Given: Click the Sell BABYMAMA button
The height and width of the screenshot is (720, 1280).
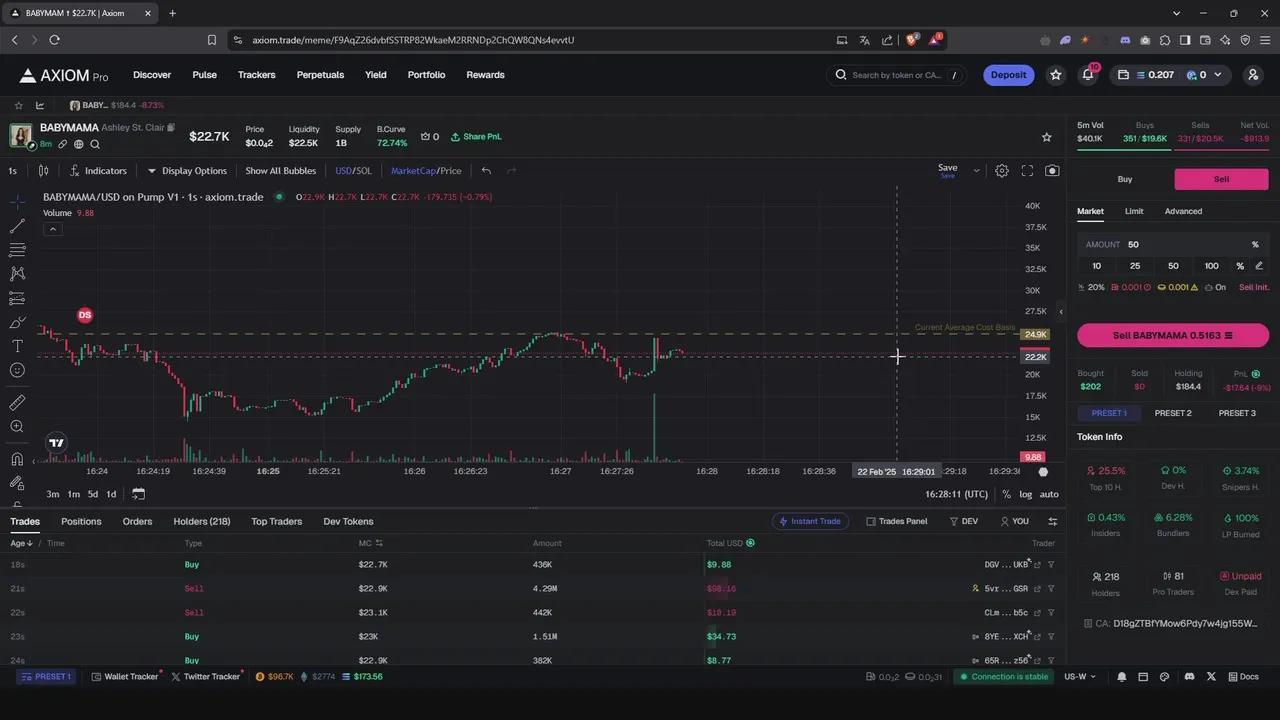Looking at the screenshot, I should click(x=1172, y=336).
